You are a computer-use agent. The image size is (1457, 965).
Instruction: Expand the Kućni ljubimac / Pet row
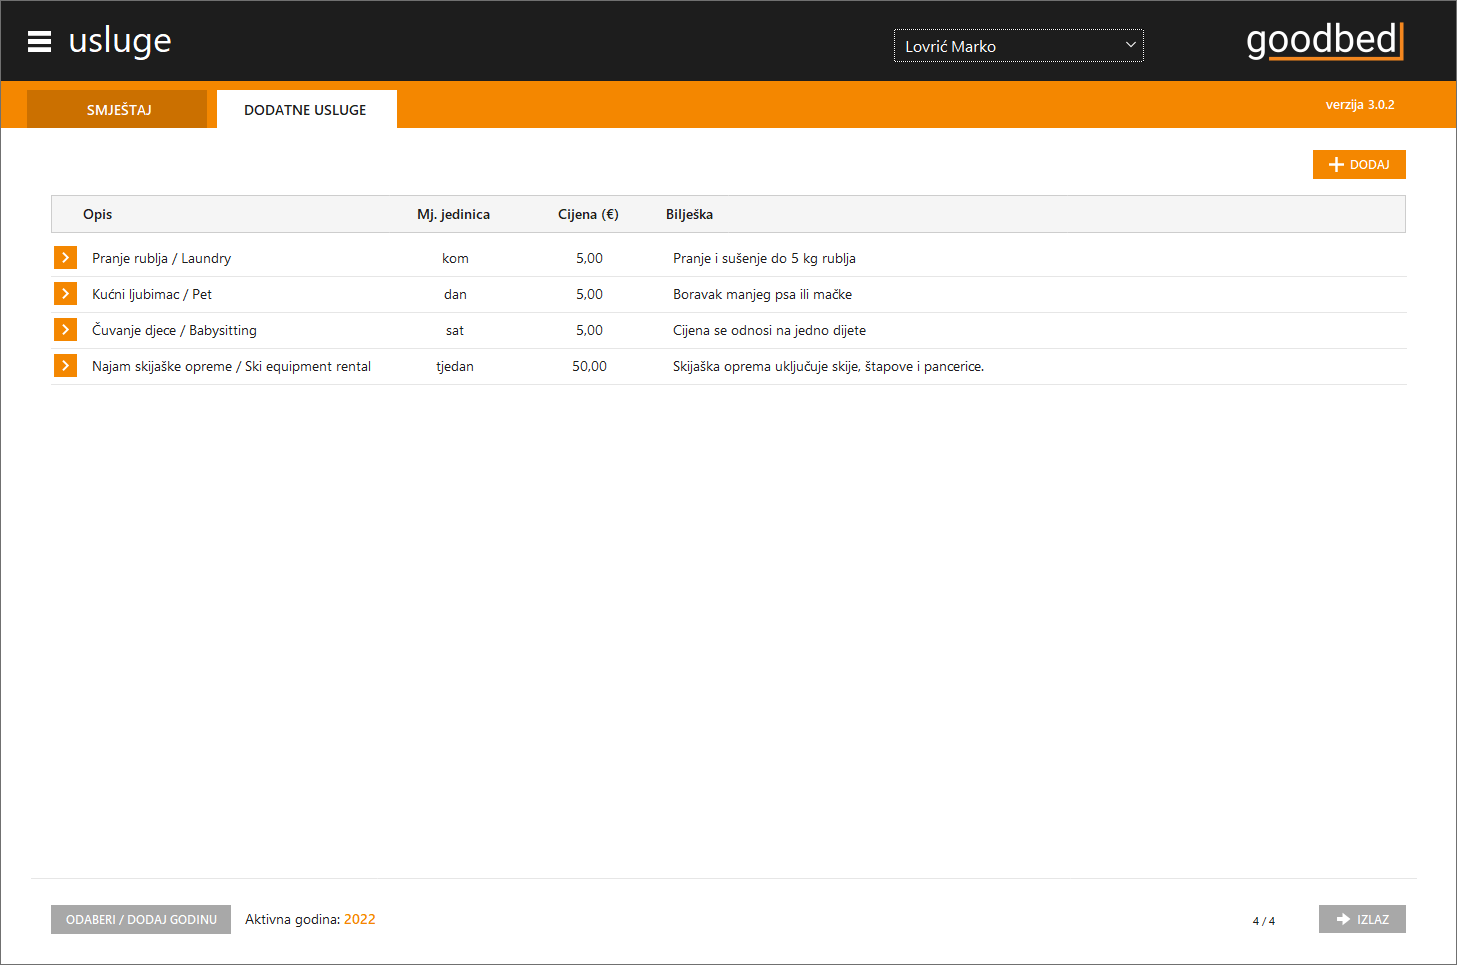coord(65,294)
